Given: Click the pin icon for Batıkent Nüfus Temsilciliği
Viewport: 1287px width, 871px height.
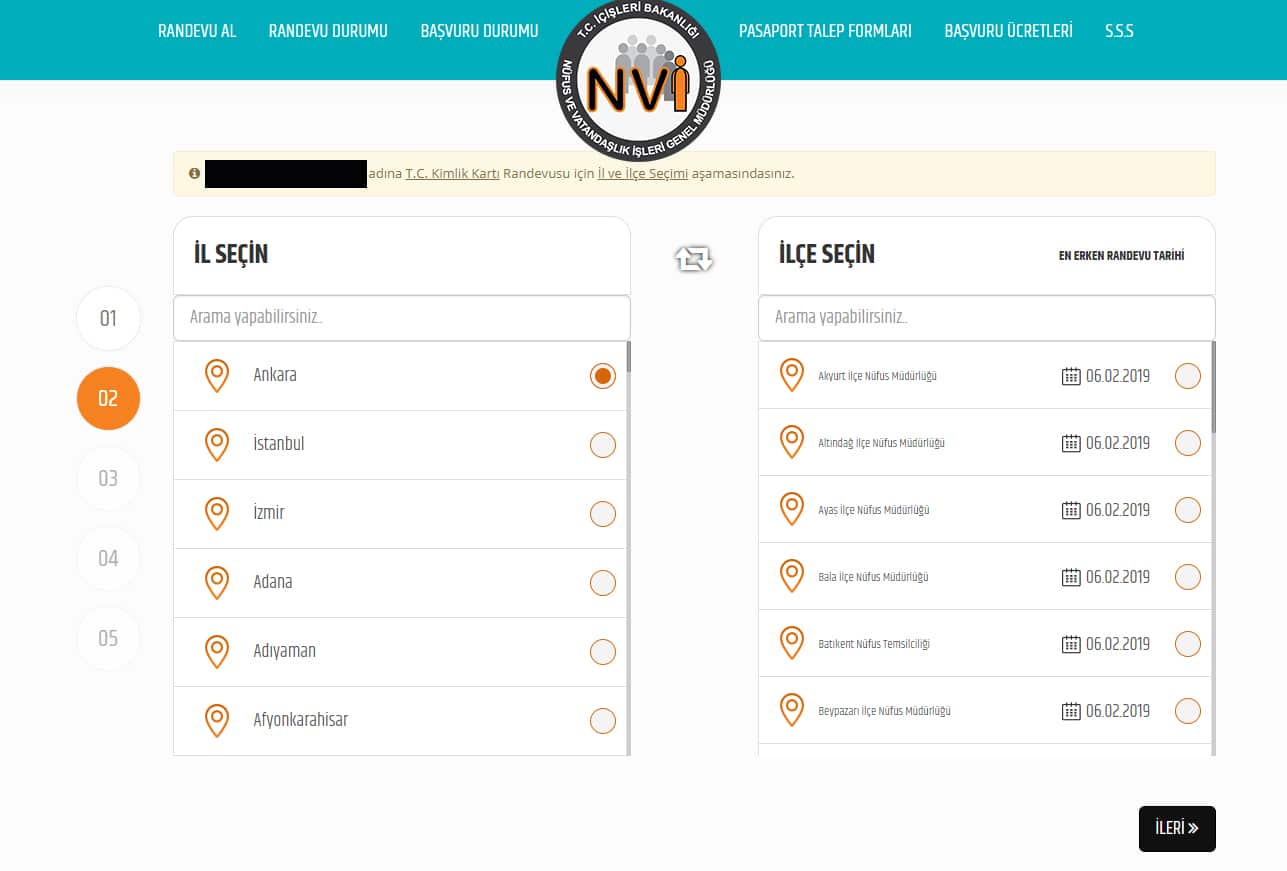Looking at the screenshot, I should (x=791, y=643).
